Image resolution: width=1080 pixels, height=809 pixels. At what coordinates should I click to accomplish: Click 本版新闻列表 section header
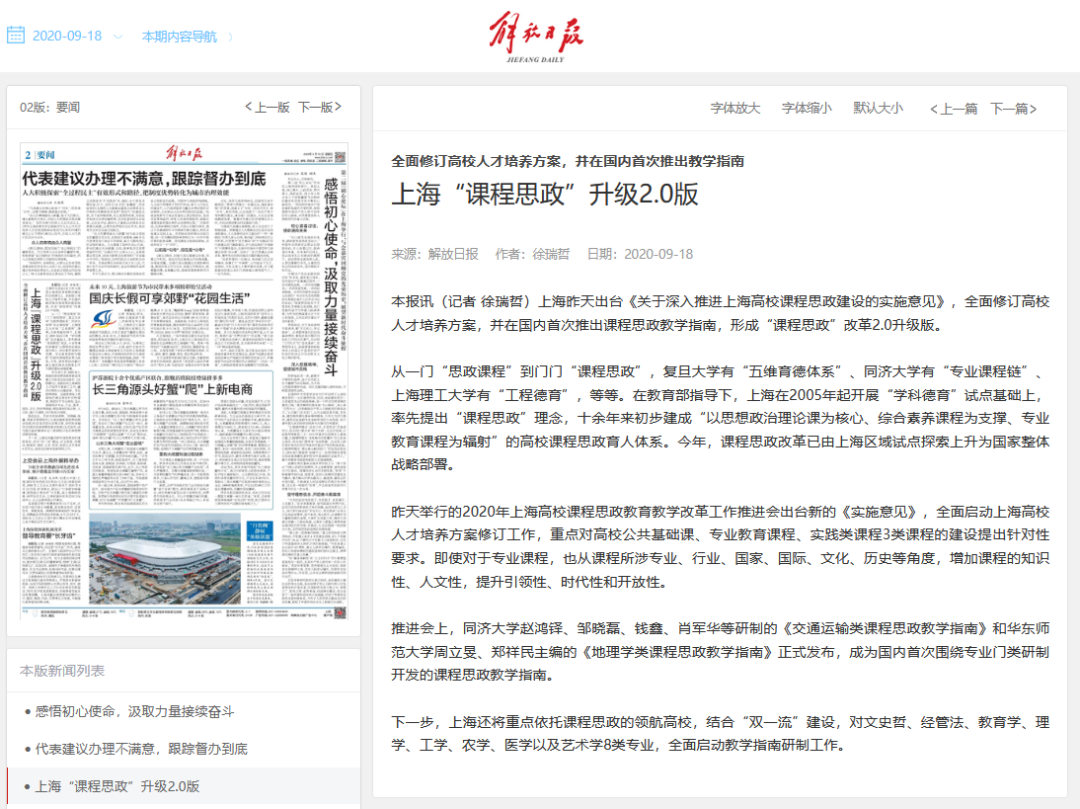62,671
